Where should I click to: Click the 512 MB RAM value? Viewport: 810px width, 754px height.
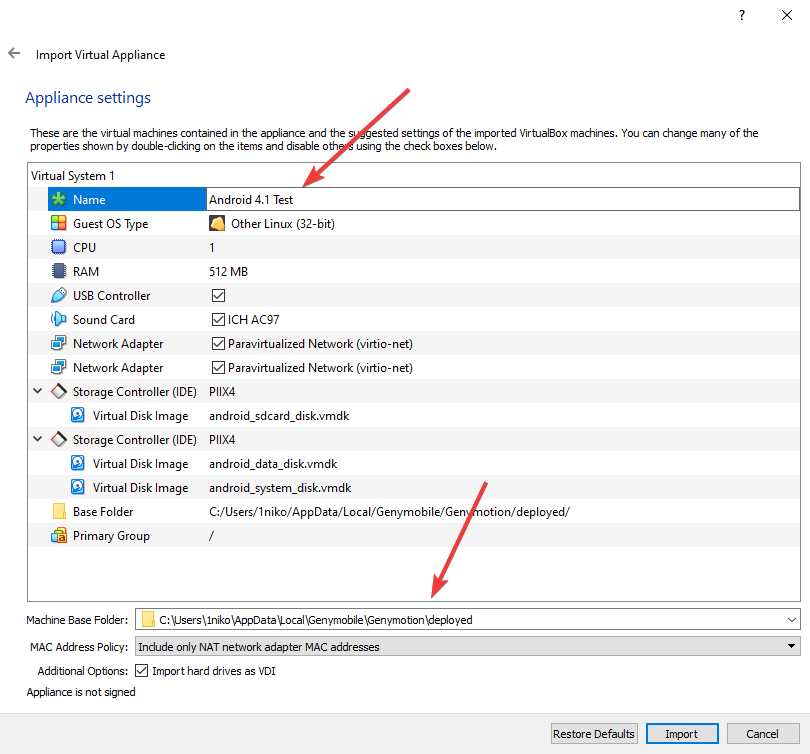[228, 271]
